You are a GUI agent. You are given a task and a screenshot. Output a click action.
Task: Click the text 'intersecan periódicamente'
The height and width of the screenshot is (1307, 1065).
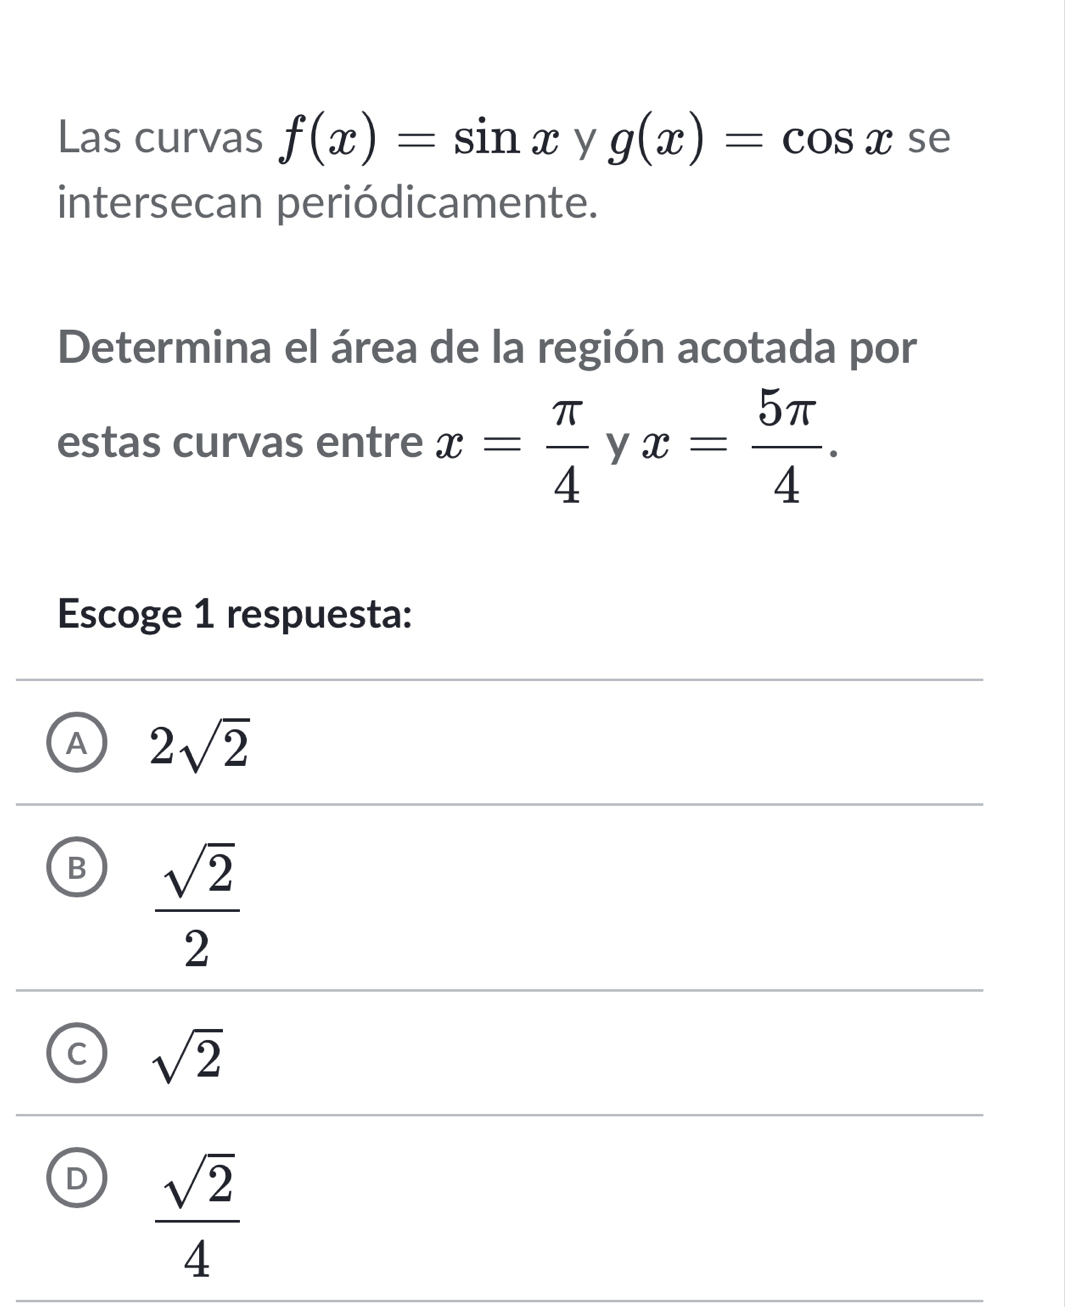pyautogui.click(x=328, y=203)
